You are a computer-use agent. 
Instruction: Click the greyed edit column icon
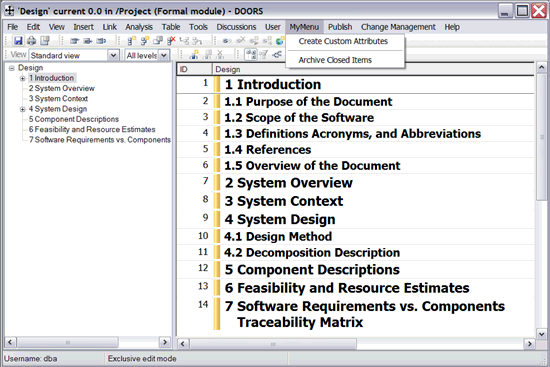point(207,55)
